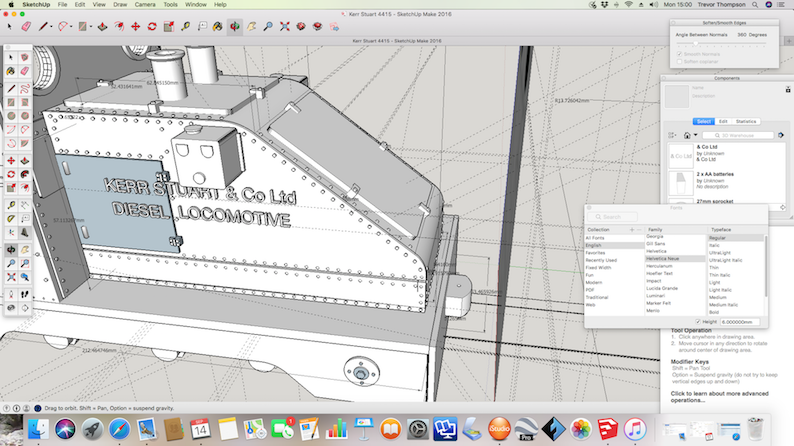This screenshot has width=794, height=446.
Task: Select the Dimension tool in left palette
Action: [24, 206]
